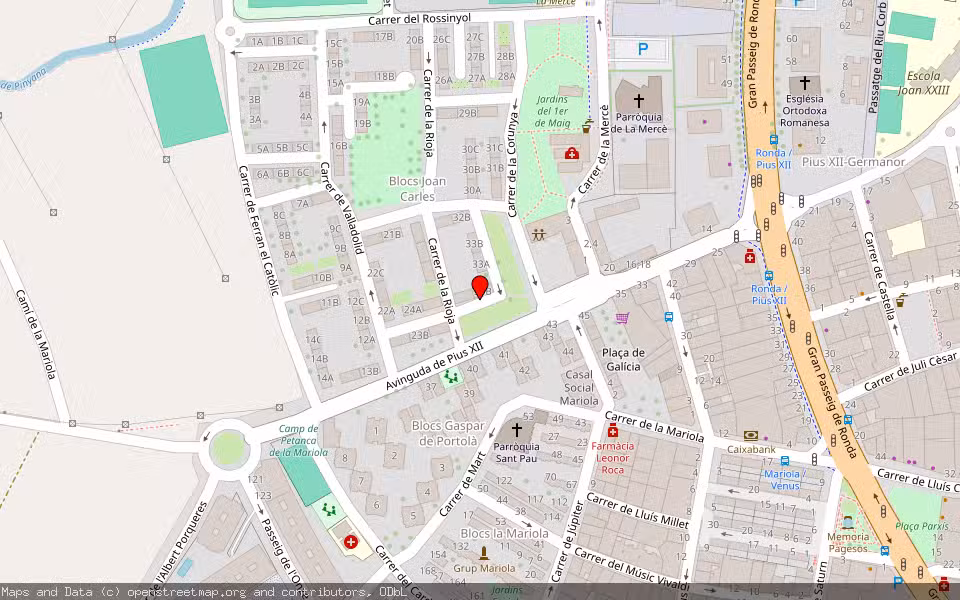Click the 'Plaça Parxís' park label
960x600 pixels.
pos(922,526)
